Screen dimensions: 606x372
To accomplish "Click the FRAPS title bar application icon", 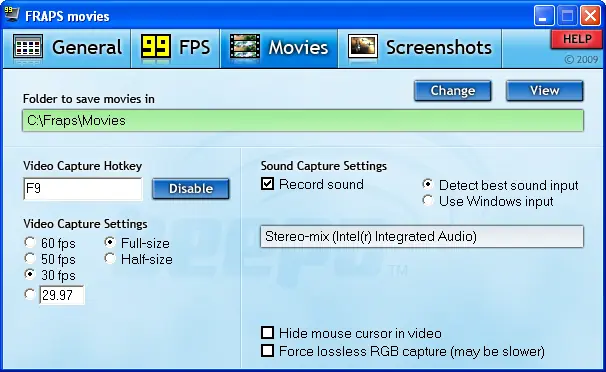I will click(x=11, y=14).
